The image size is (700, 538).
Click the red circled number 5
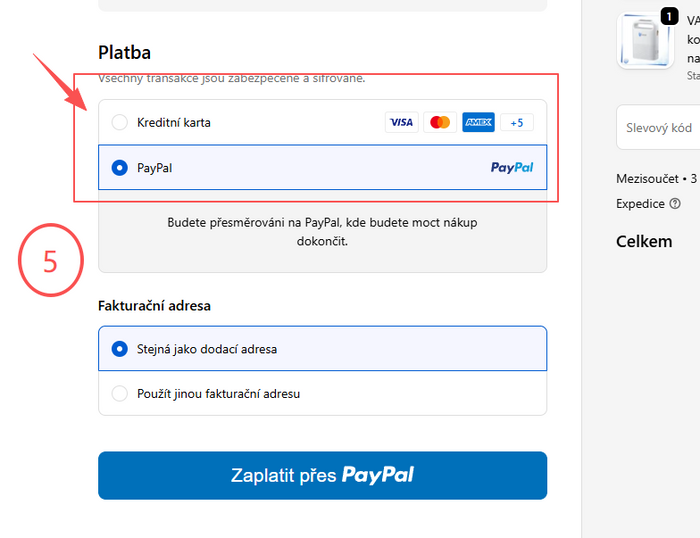click(x=50, y=261)
